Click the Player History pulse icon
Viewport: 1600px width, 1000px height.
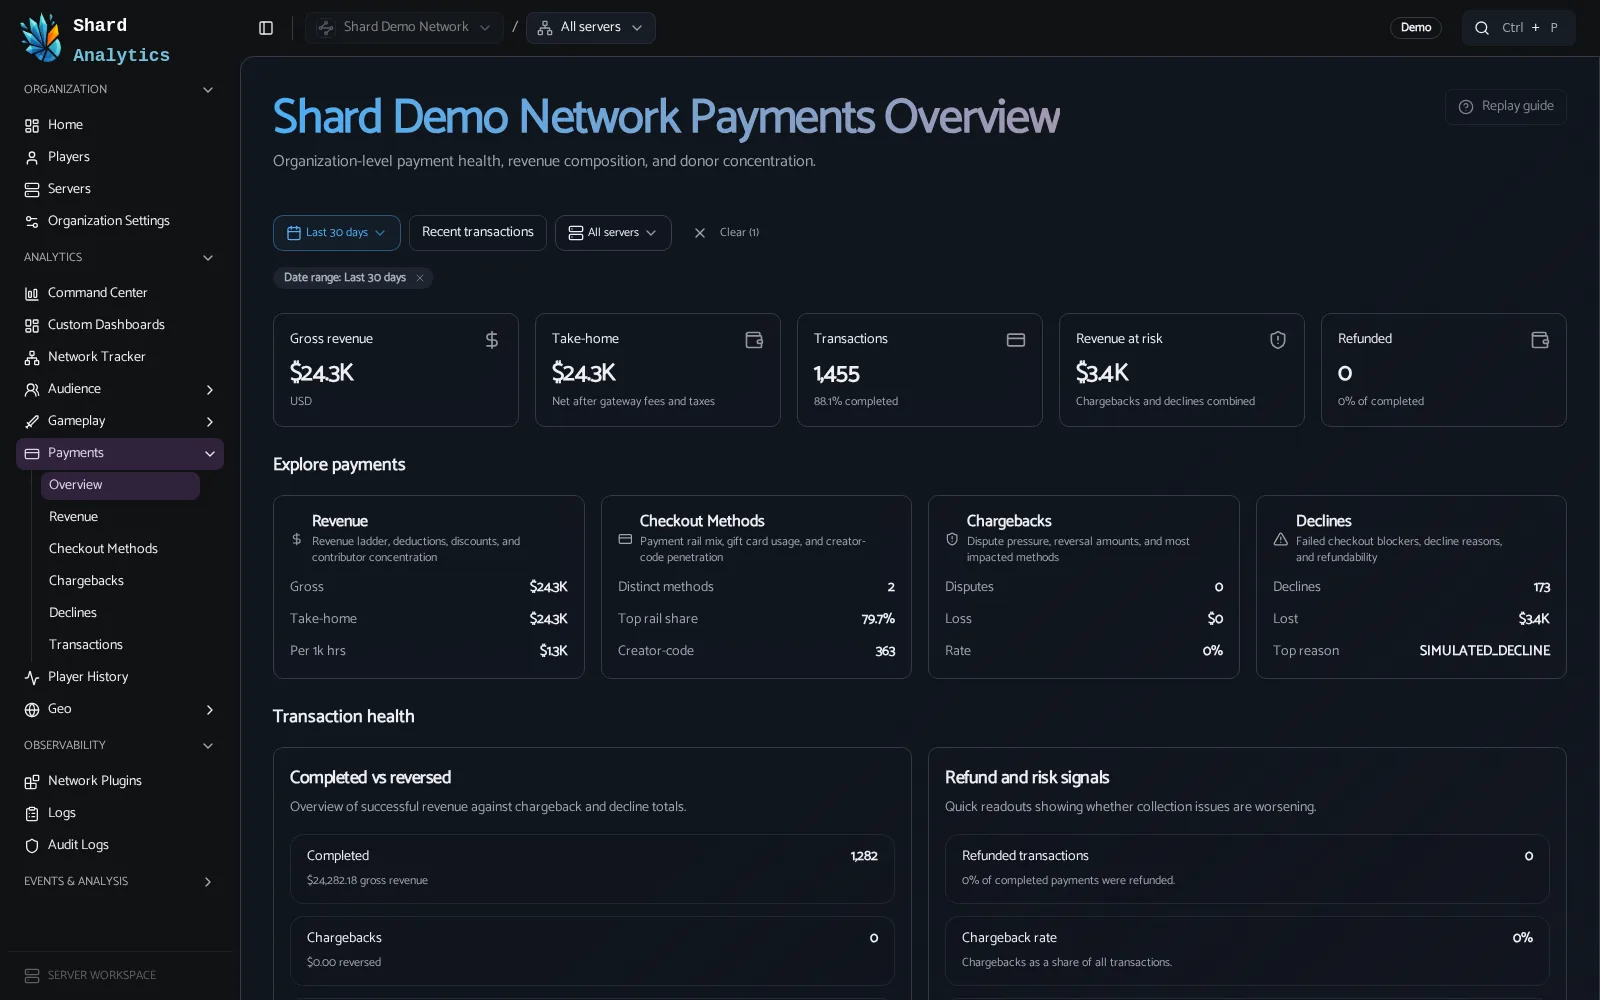click(x=32, y=678)
